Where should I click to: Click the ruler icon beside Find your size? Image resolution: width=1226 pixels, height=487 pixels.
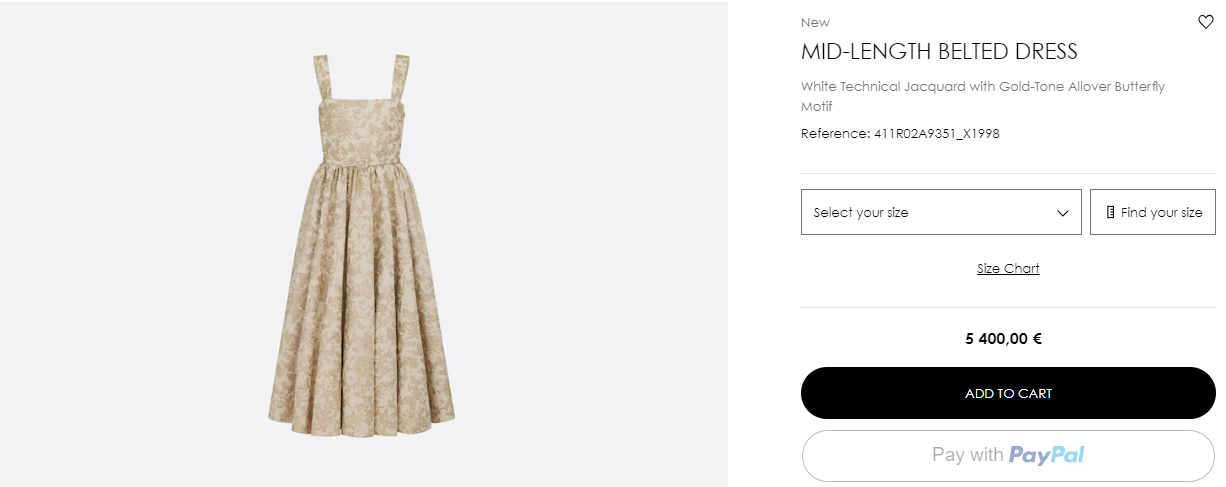(1110, 212)
